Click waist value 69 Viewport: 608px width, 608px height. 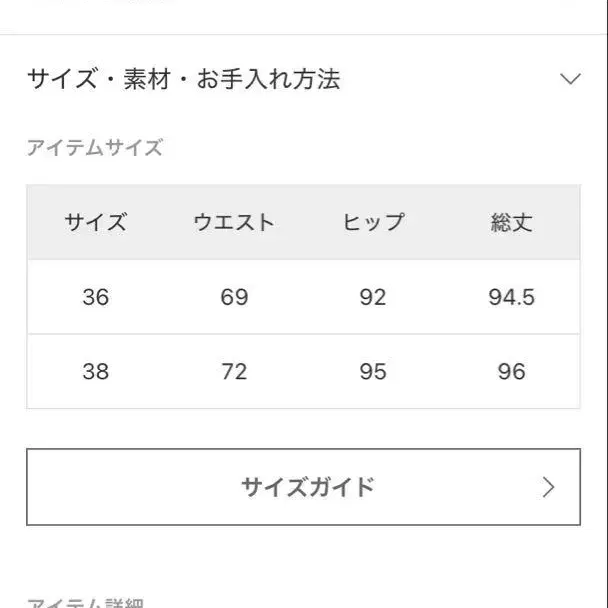pyautogui.click(x=234, y=297)
